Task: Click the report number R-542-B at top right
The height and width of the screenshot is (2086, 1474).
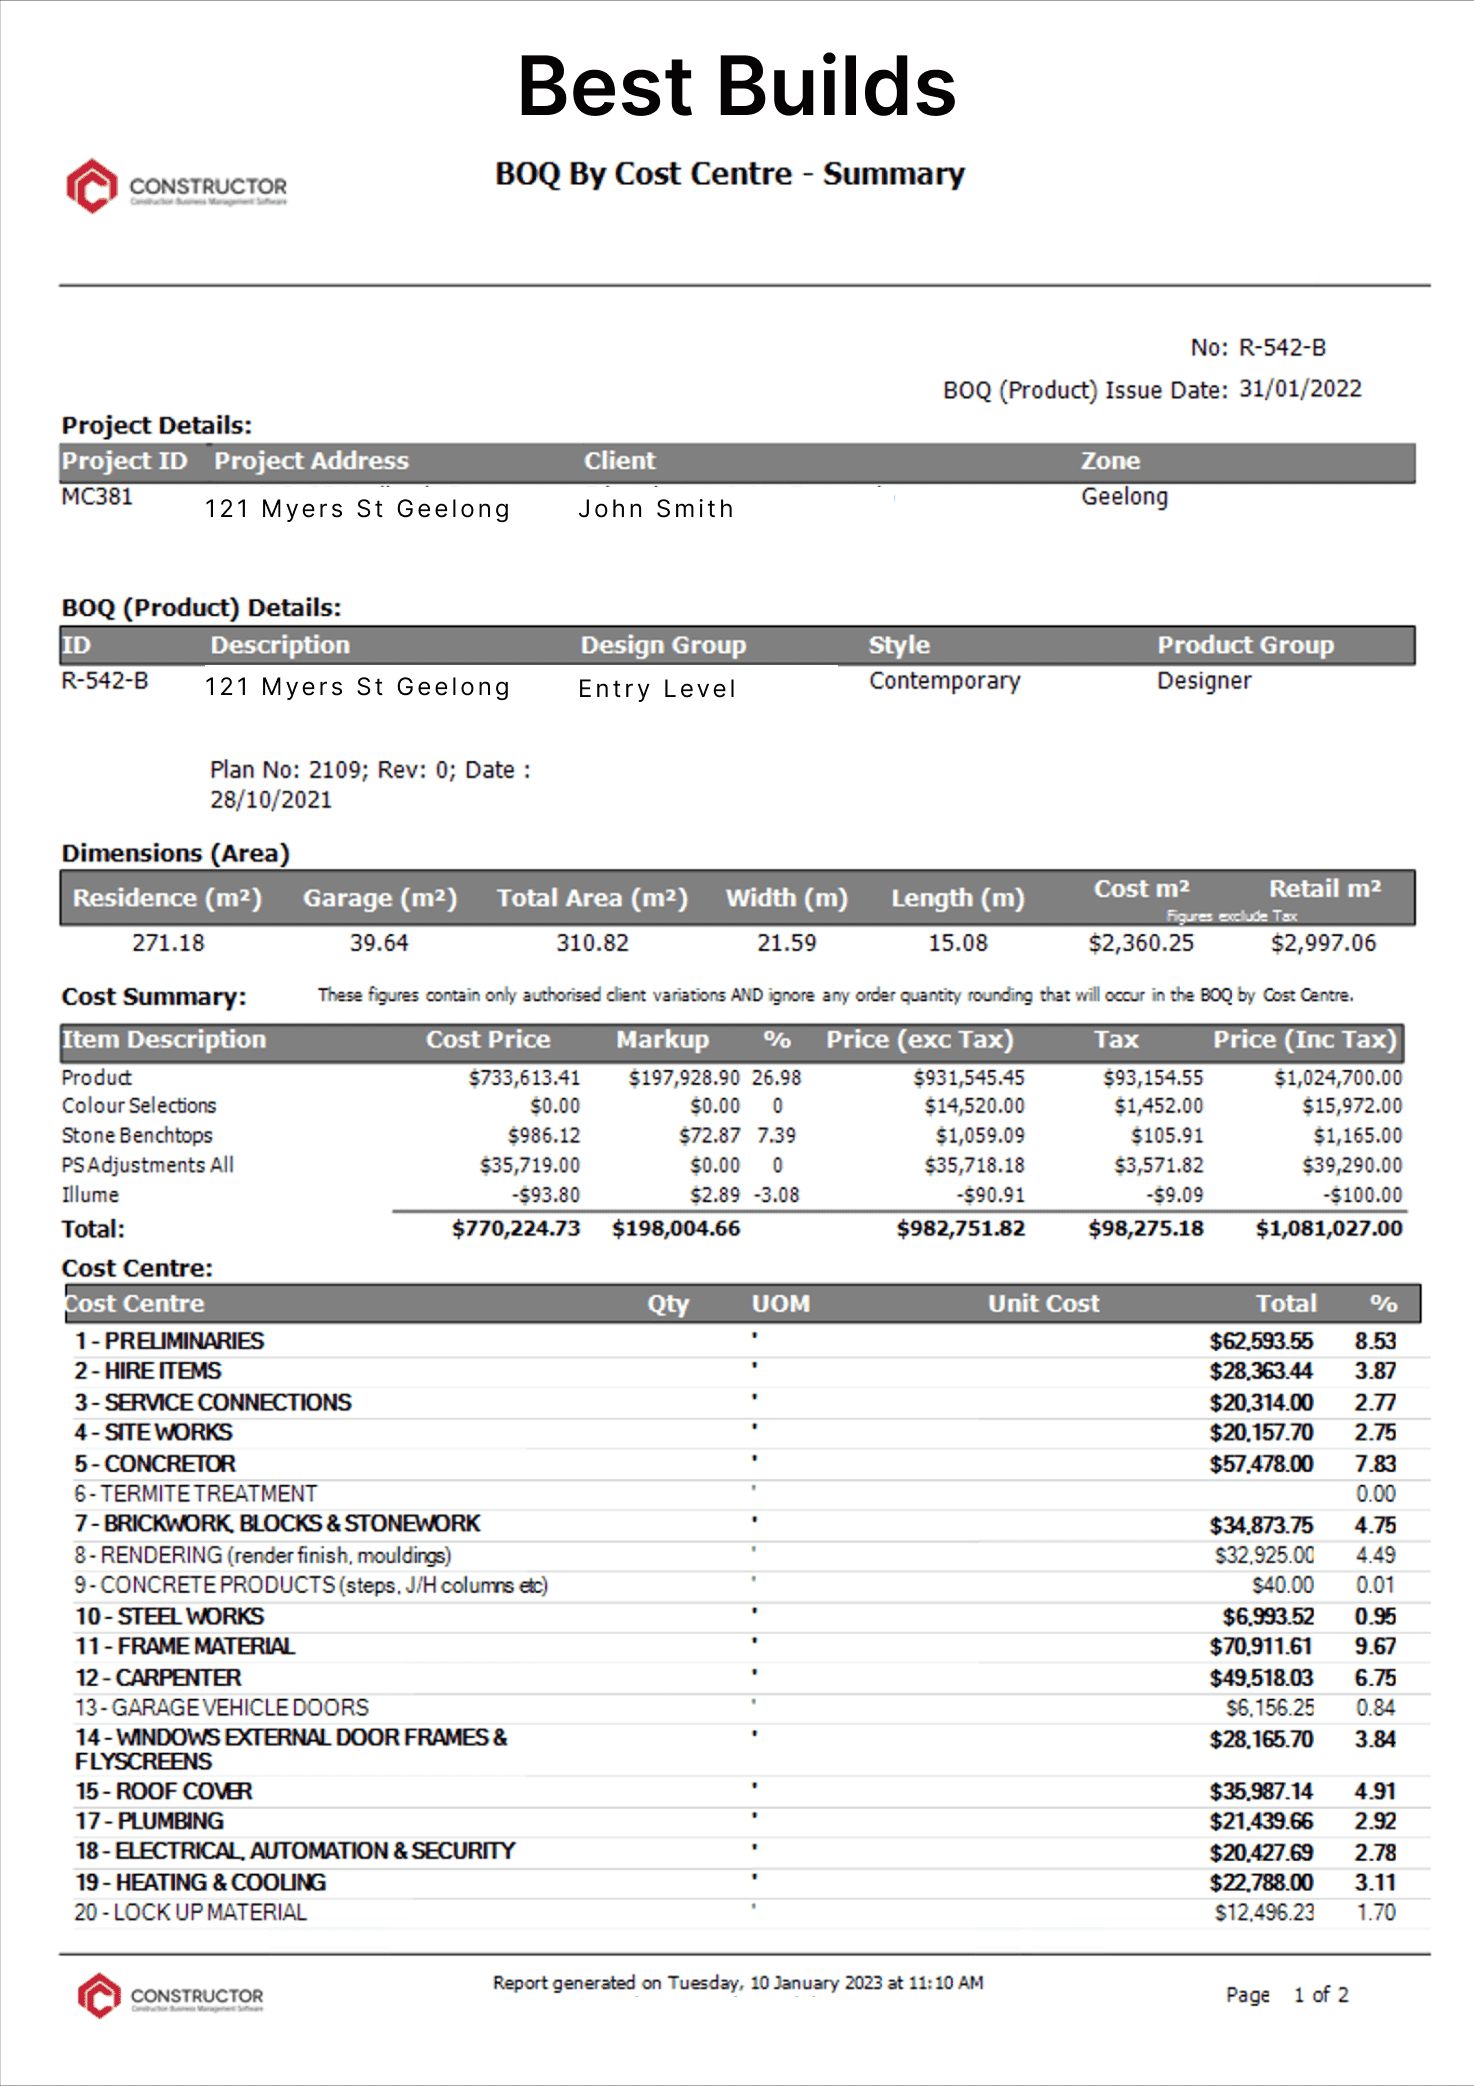Action: click(1283, 347)
